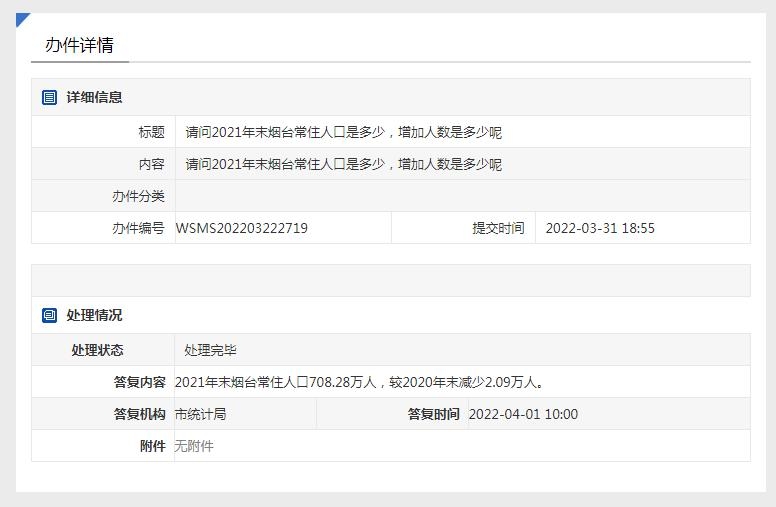Click the empty gray bar between sections
Viewport: 776px width, 507px height.
[x=390, y=280]
